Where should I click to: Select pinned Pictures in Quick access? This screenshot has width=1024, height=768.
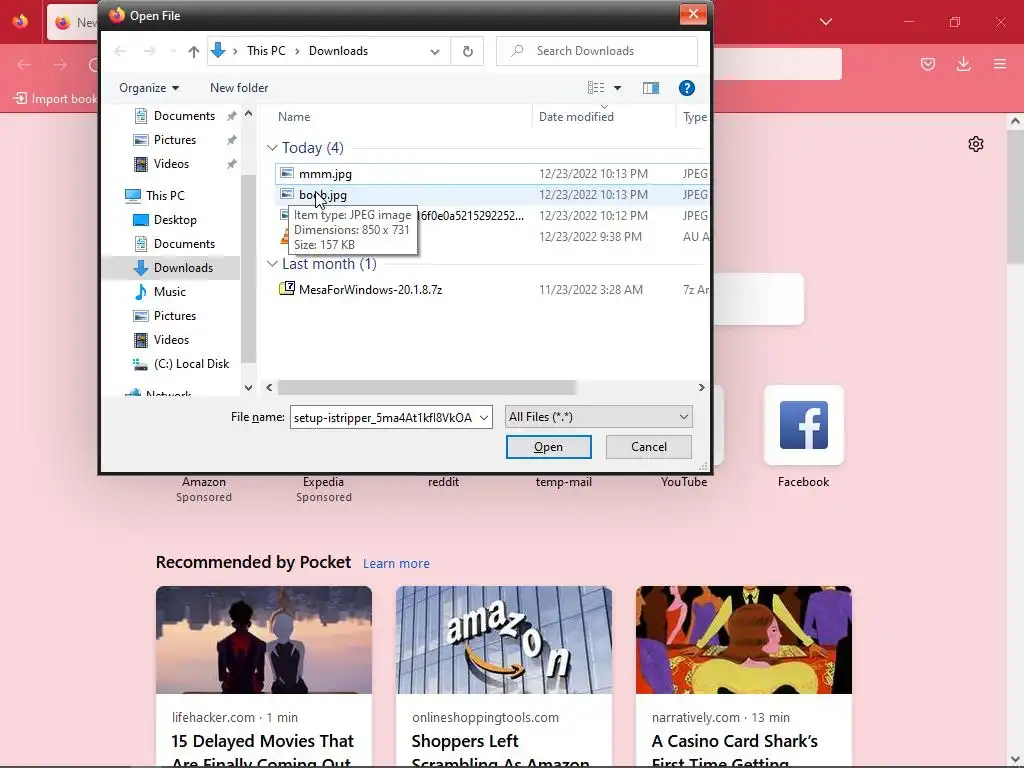174,140
